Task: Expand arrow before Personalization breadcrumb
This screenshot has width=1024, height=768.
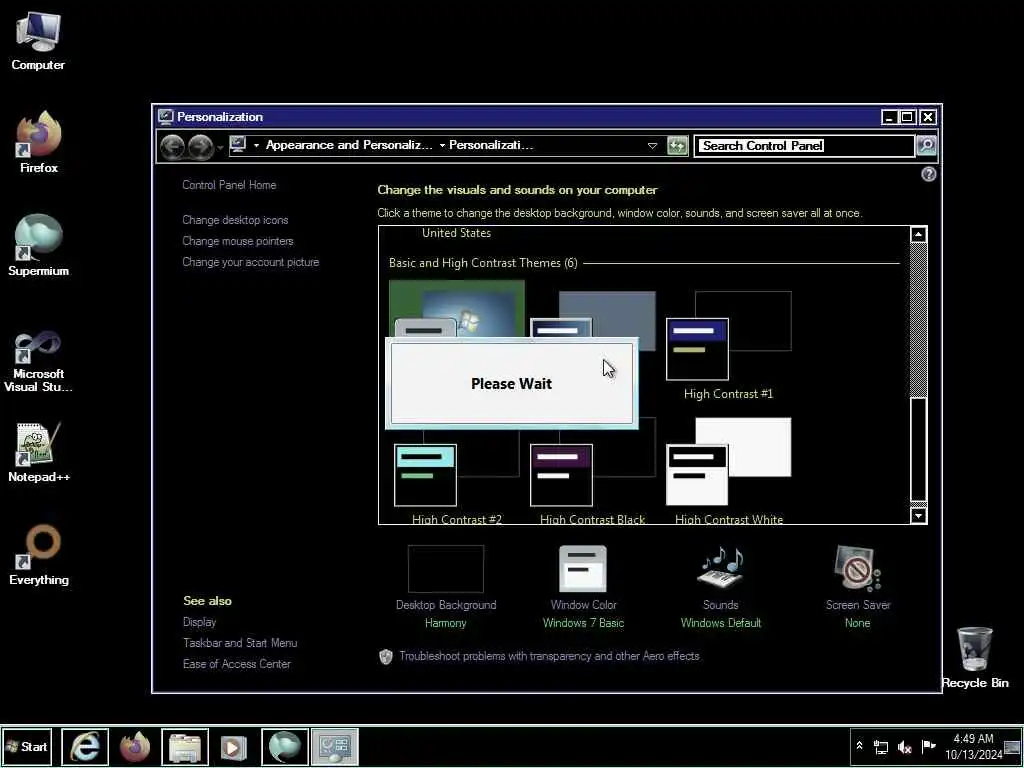Action: click(442, 146)
